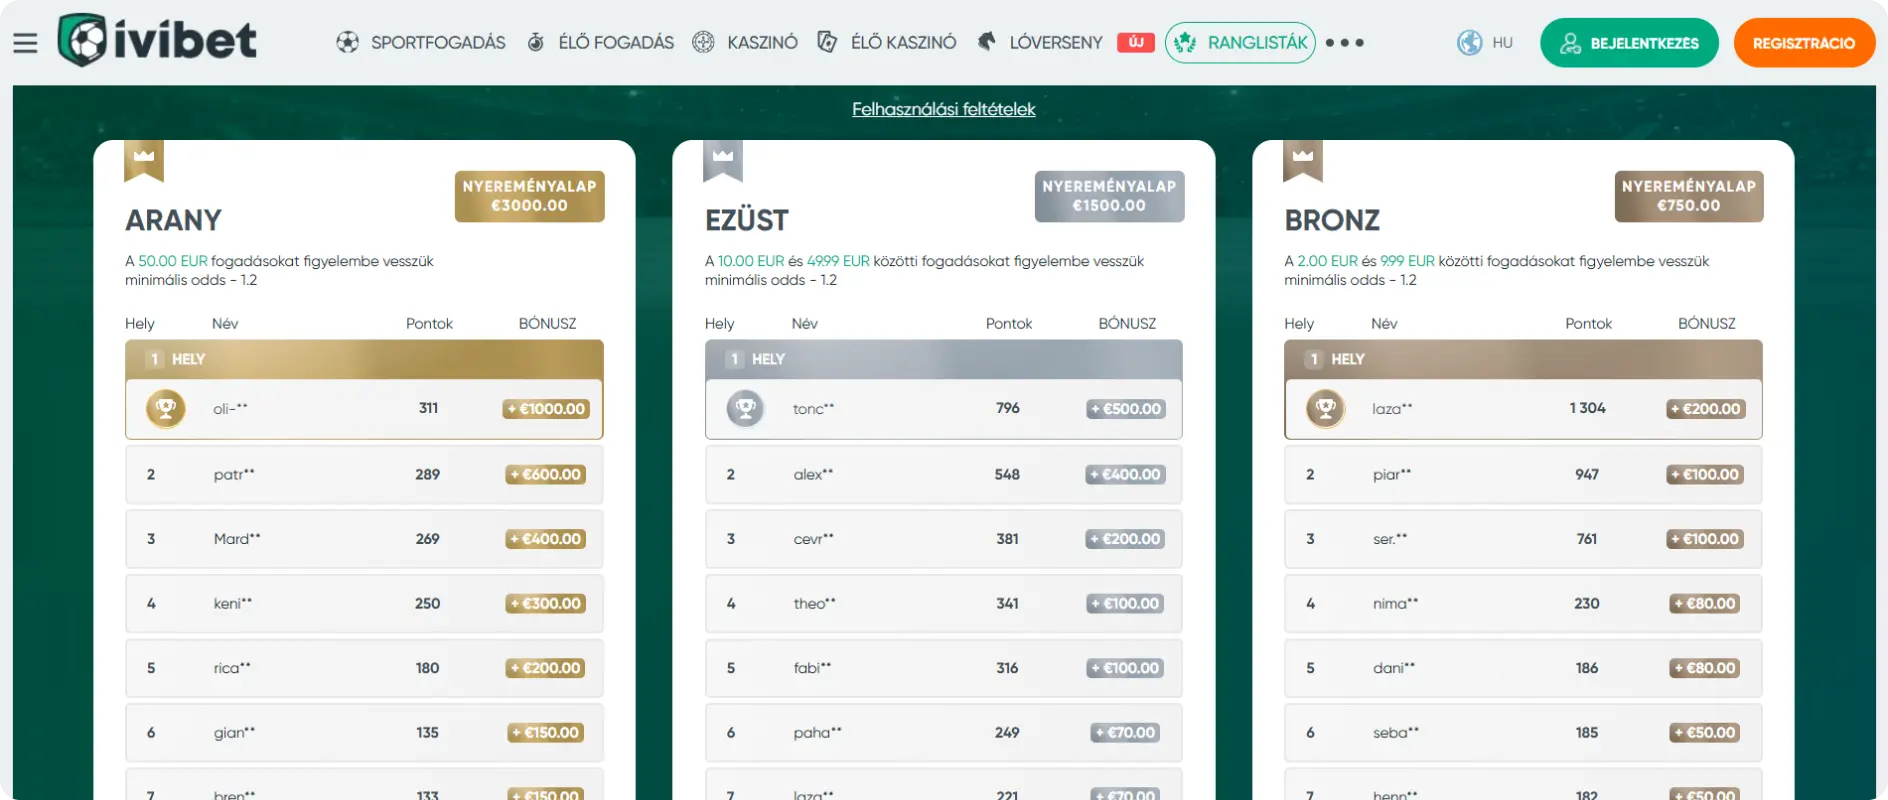Viewport: 1888px width, 800px height.
Task: Open the Felhasználási feltételek link
Action: pyautogui.click(x=943, y=109)
